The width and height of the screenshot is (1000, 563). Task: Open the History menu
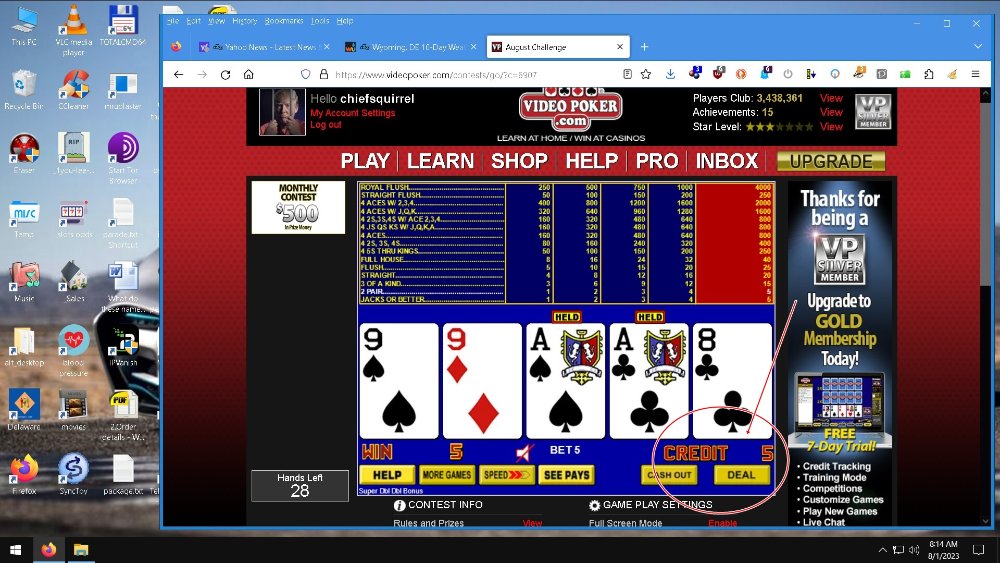244,21
